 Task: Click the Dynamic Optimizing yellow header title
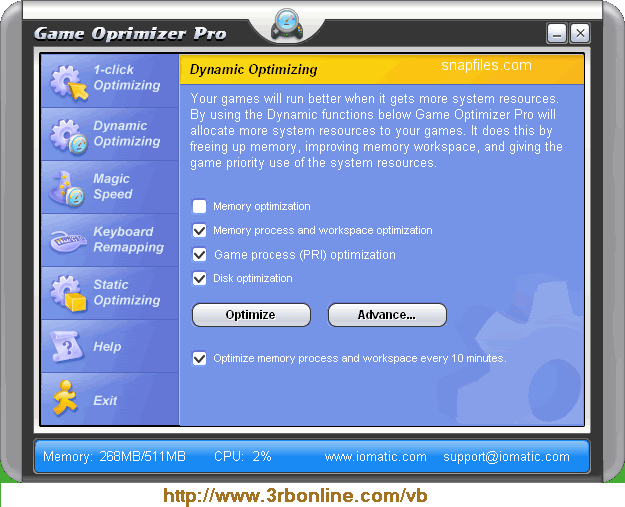point(254,69)
